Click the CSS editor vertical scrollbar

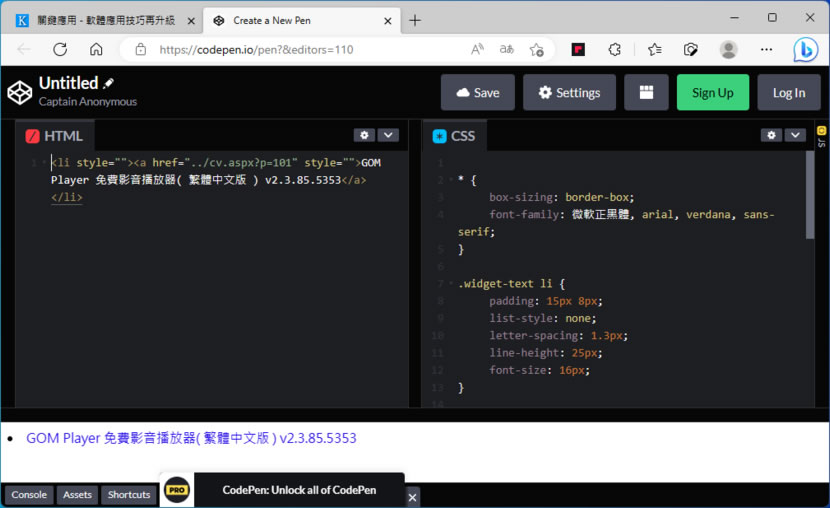pyautogui.click(x=809, y=195)
